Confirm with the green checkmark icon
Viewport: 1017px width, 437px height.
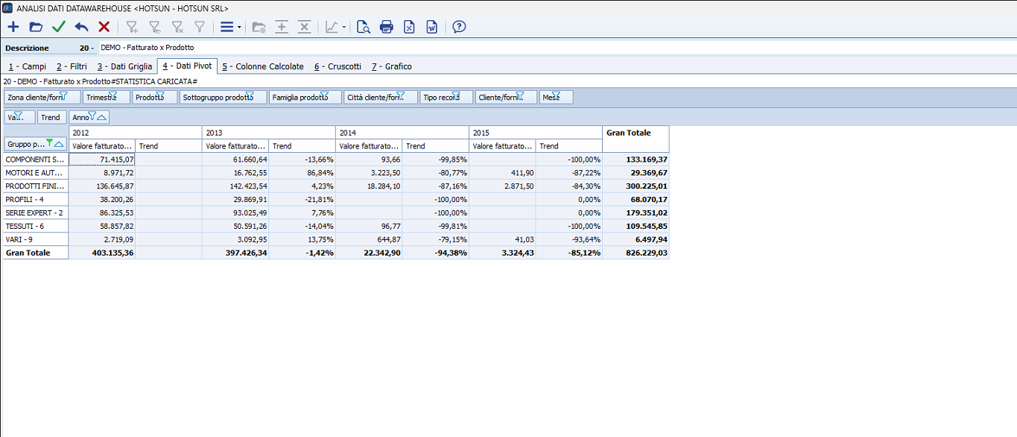pos(58,27)
